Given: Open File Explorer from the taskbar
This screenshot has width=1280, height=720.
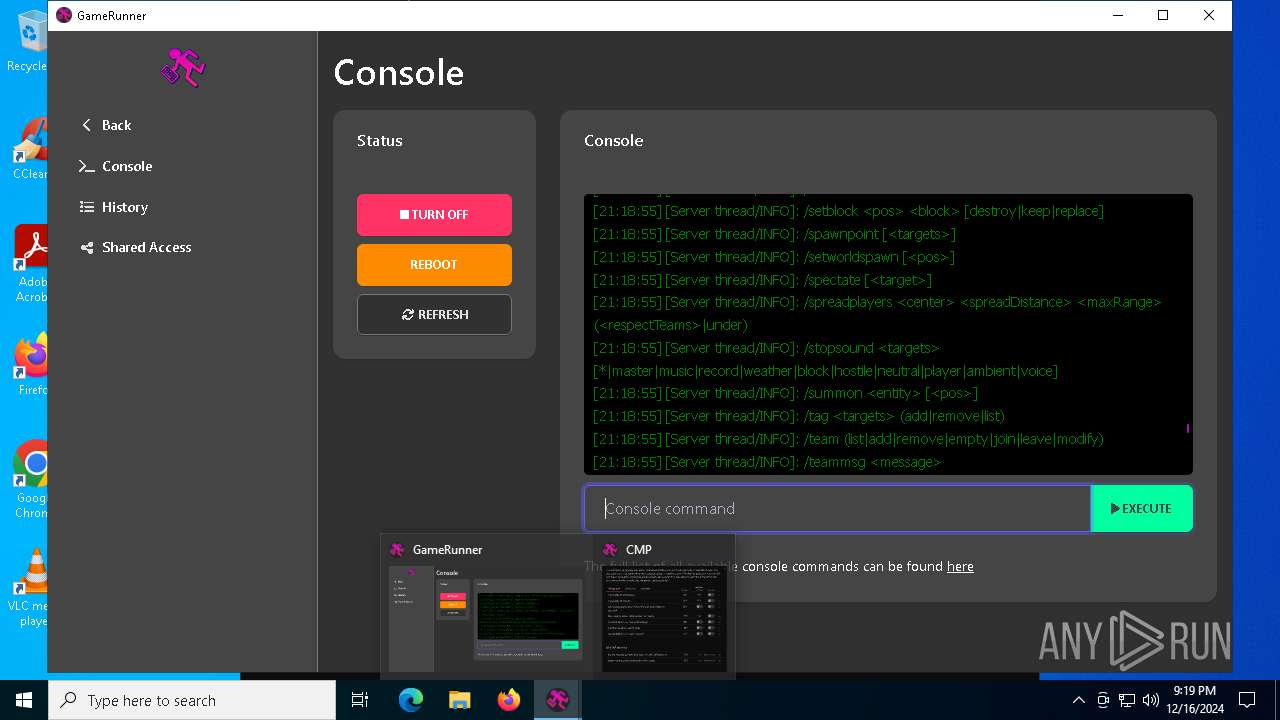Looking at the screenshot, I should point(459,700).
